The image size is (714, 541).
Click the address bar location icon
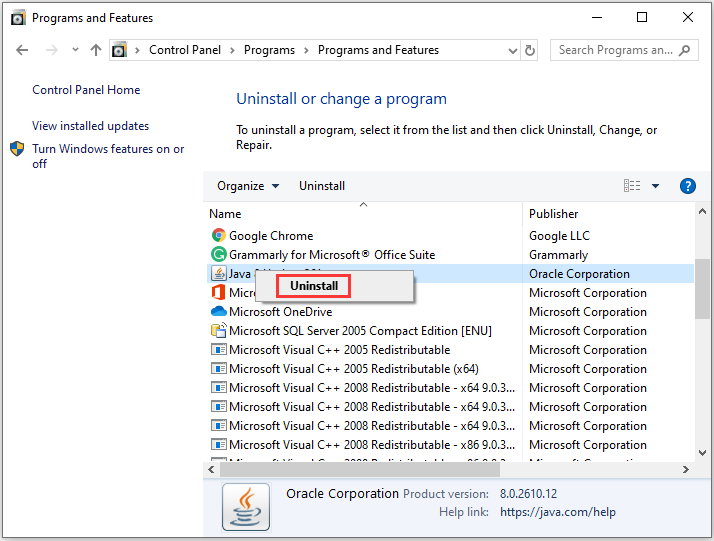point(119,50)
